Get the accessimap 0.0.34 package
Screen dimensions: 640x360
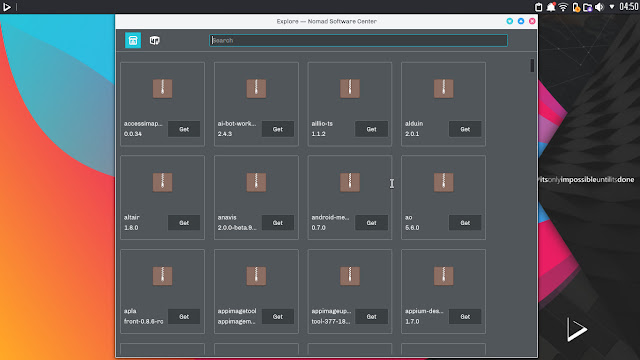184,129
